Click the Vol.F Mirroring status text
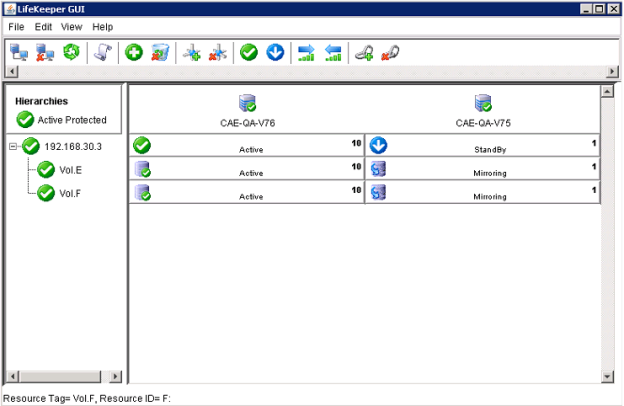The width and height of the screenshot is (624, 406). (490, 197)
